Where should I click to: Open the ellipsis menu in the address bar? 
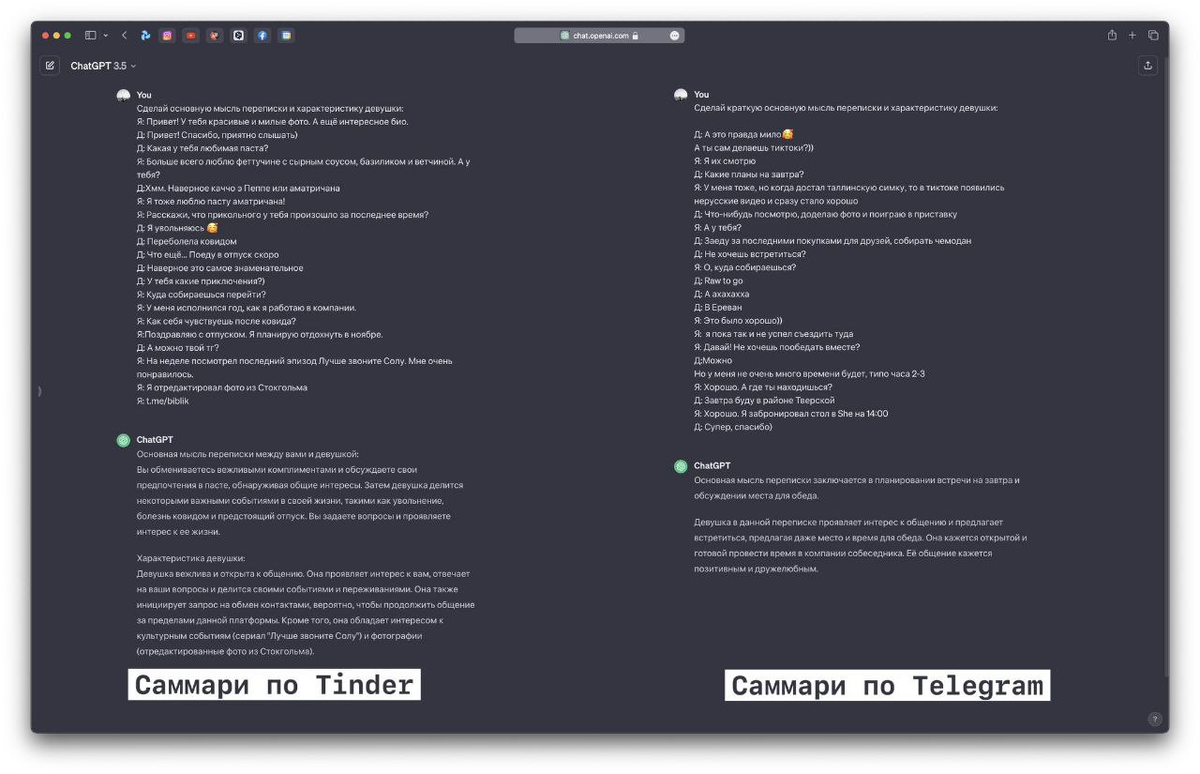(x=675, y=35)
